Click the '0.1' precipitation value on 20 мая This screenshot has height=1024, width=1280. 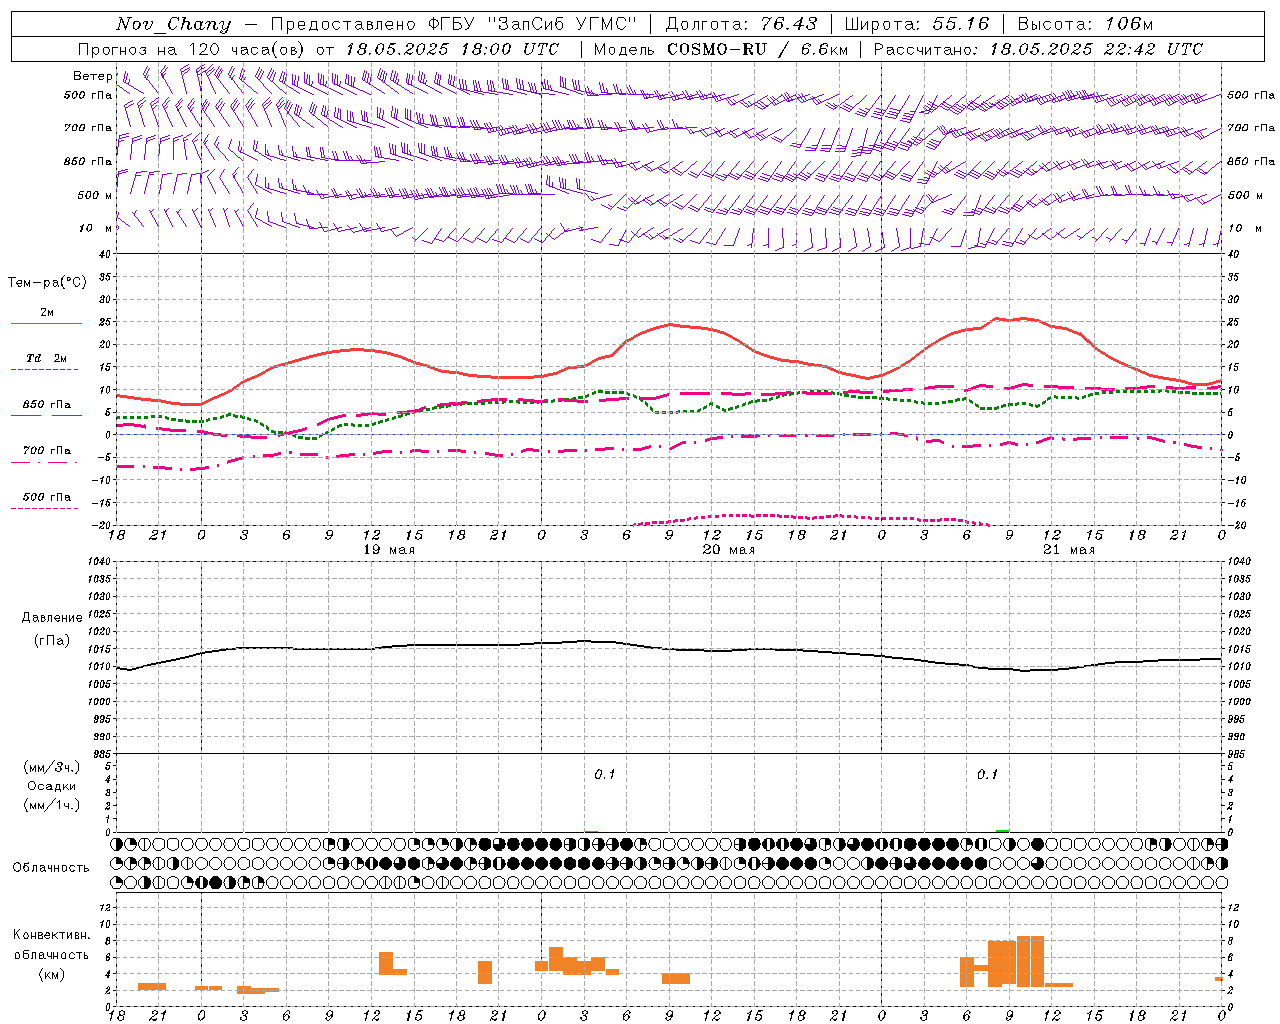(605, 775)
